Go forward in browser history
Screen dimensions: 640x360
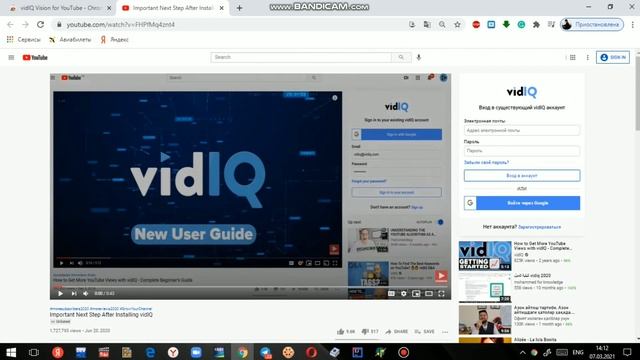click(25, 24)
